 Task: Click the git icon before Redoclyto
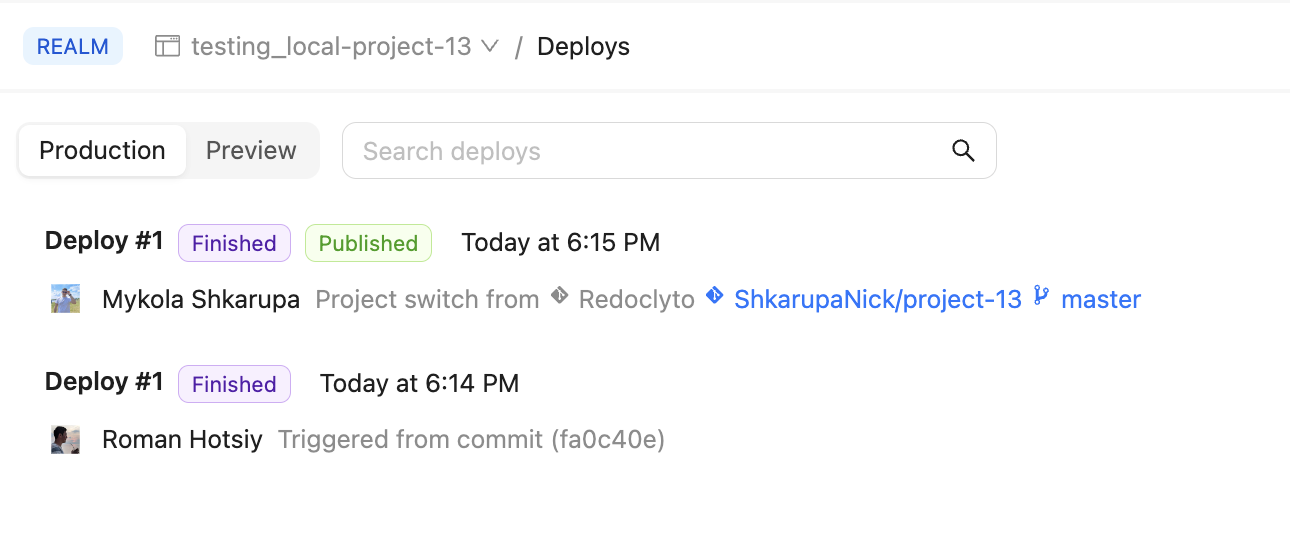[x=560, y=297]
